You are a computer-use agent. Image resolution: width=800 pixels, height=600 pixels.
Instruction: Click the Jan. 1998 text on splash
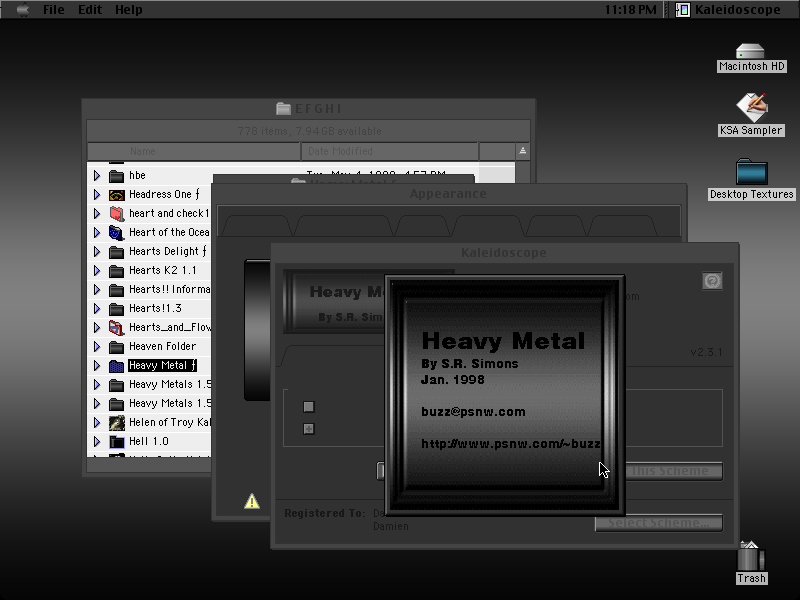coord(453,380)
